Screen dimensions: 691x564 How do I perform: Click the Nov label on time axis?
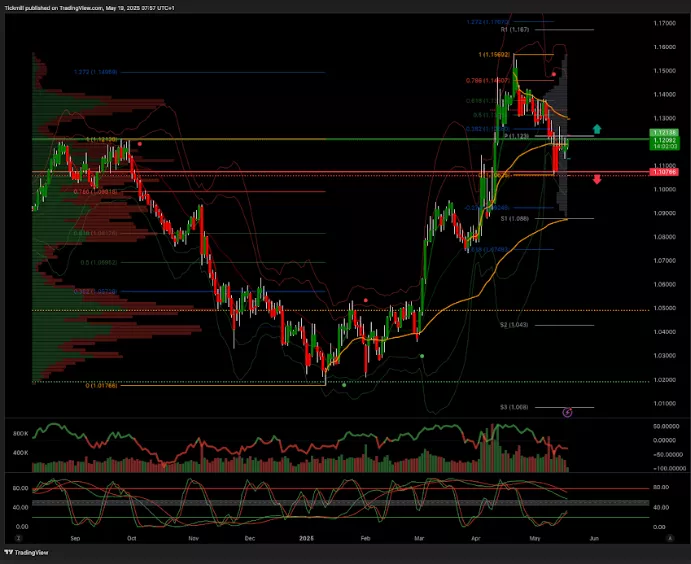click(195, 537)
